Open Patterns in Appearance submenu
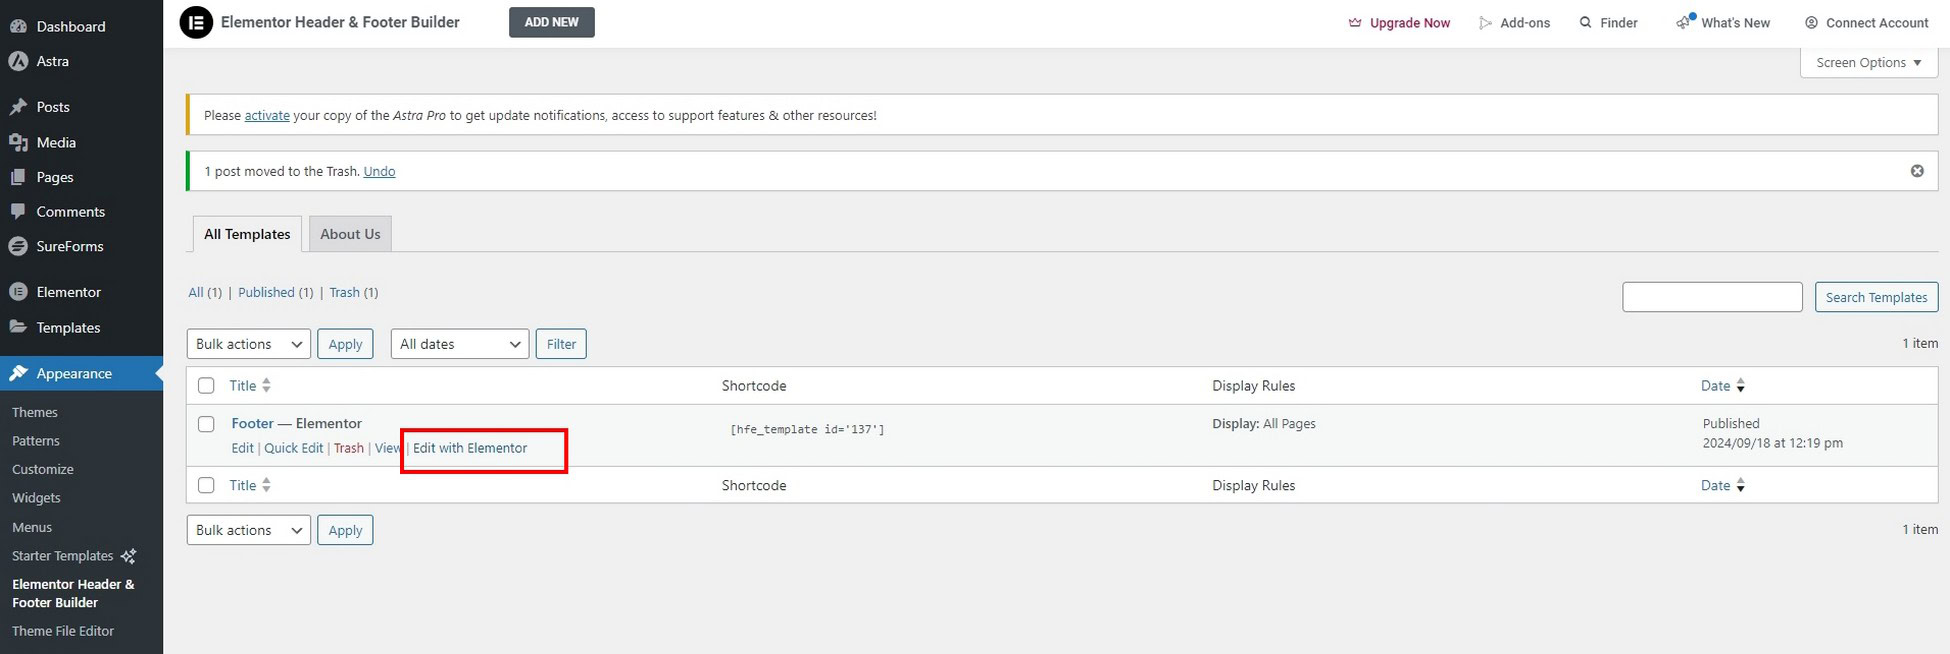This screenshot has height=654, width=1950. pos(36,441)
